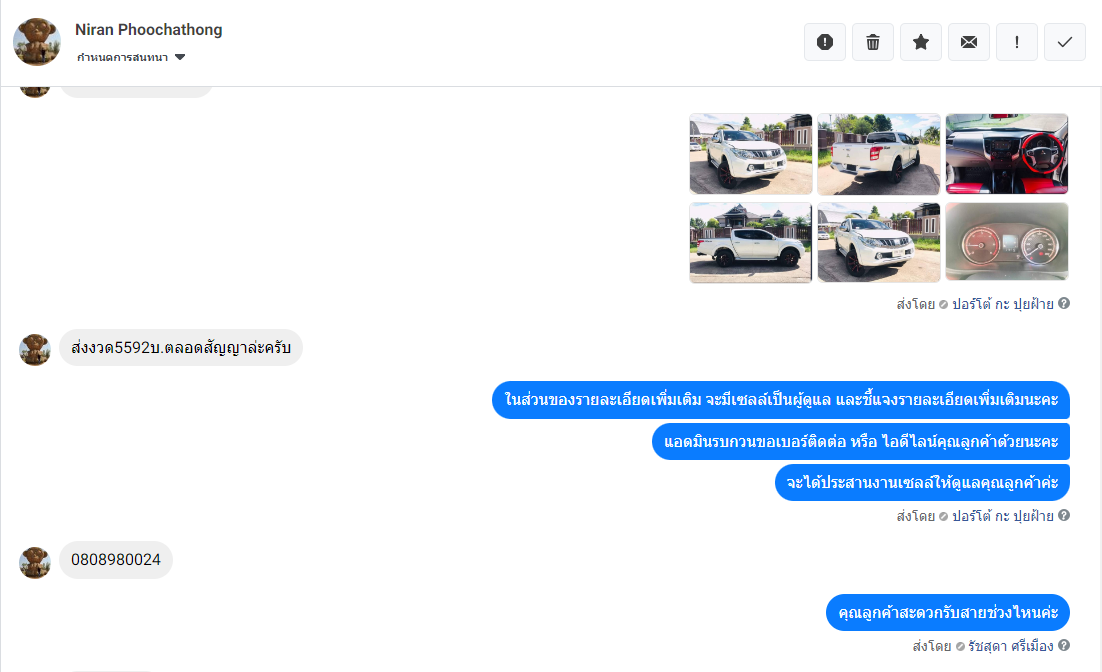Mark conversation as unread via envelope icon

(968, 42)
